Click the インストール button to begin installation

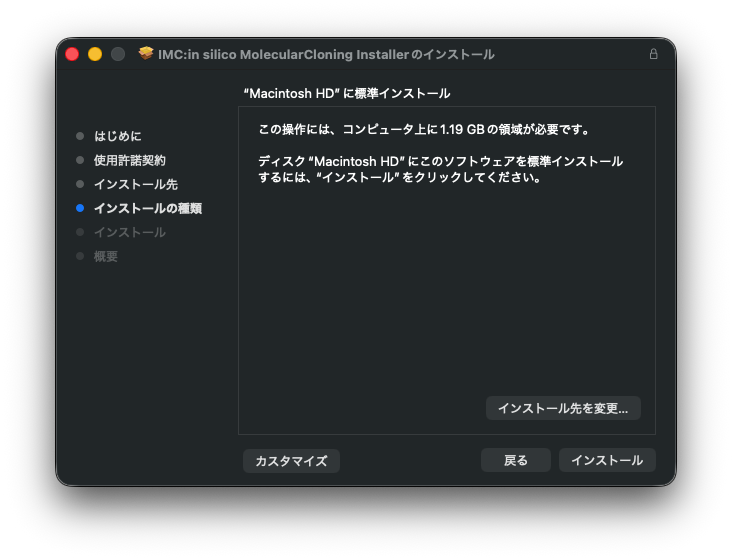point(607,460)
